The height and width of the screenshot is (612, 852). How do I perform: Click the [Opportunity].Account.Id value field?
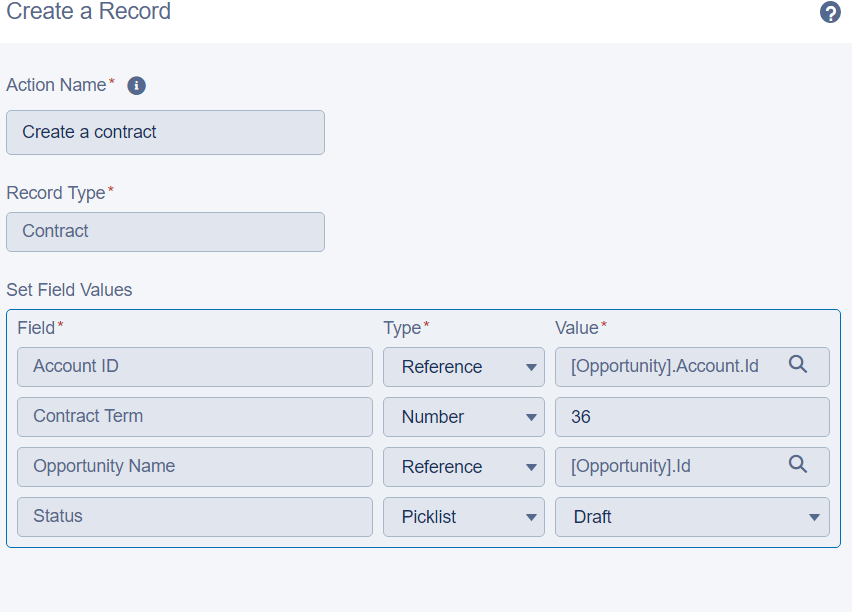[665, 367]
